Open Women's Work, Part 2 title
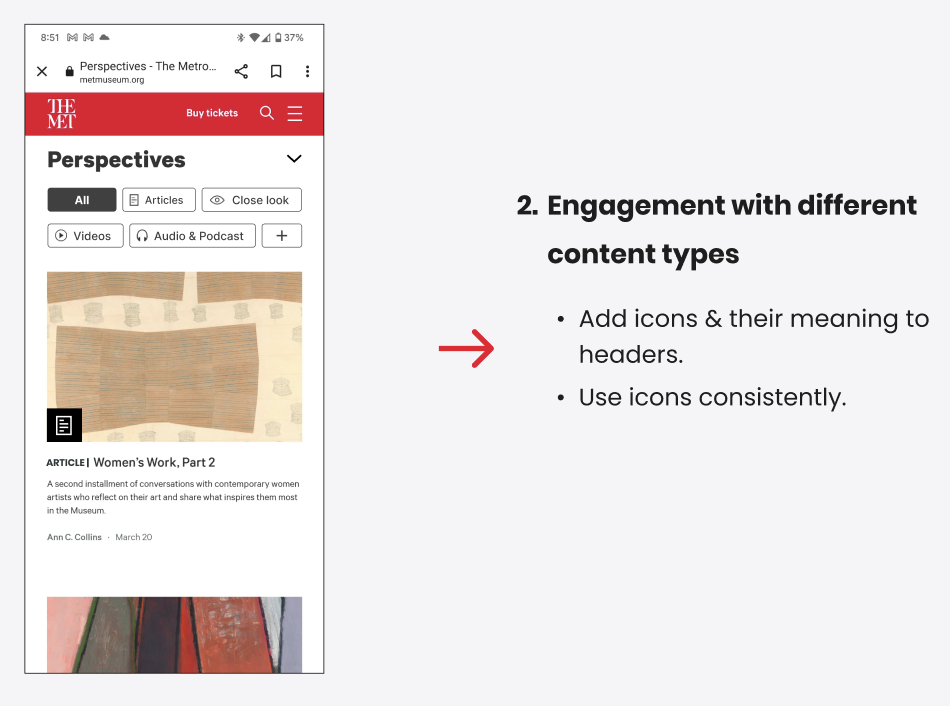950x706 pixels. [x=154, y=462]
